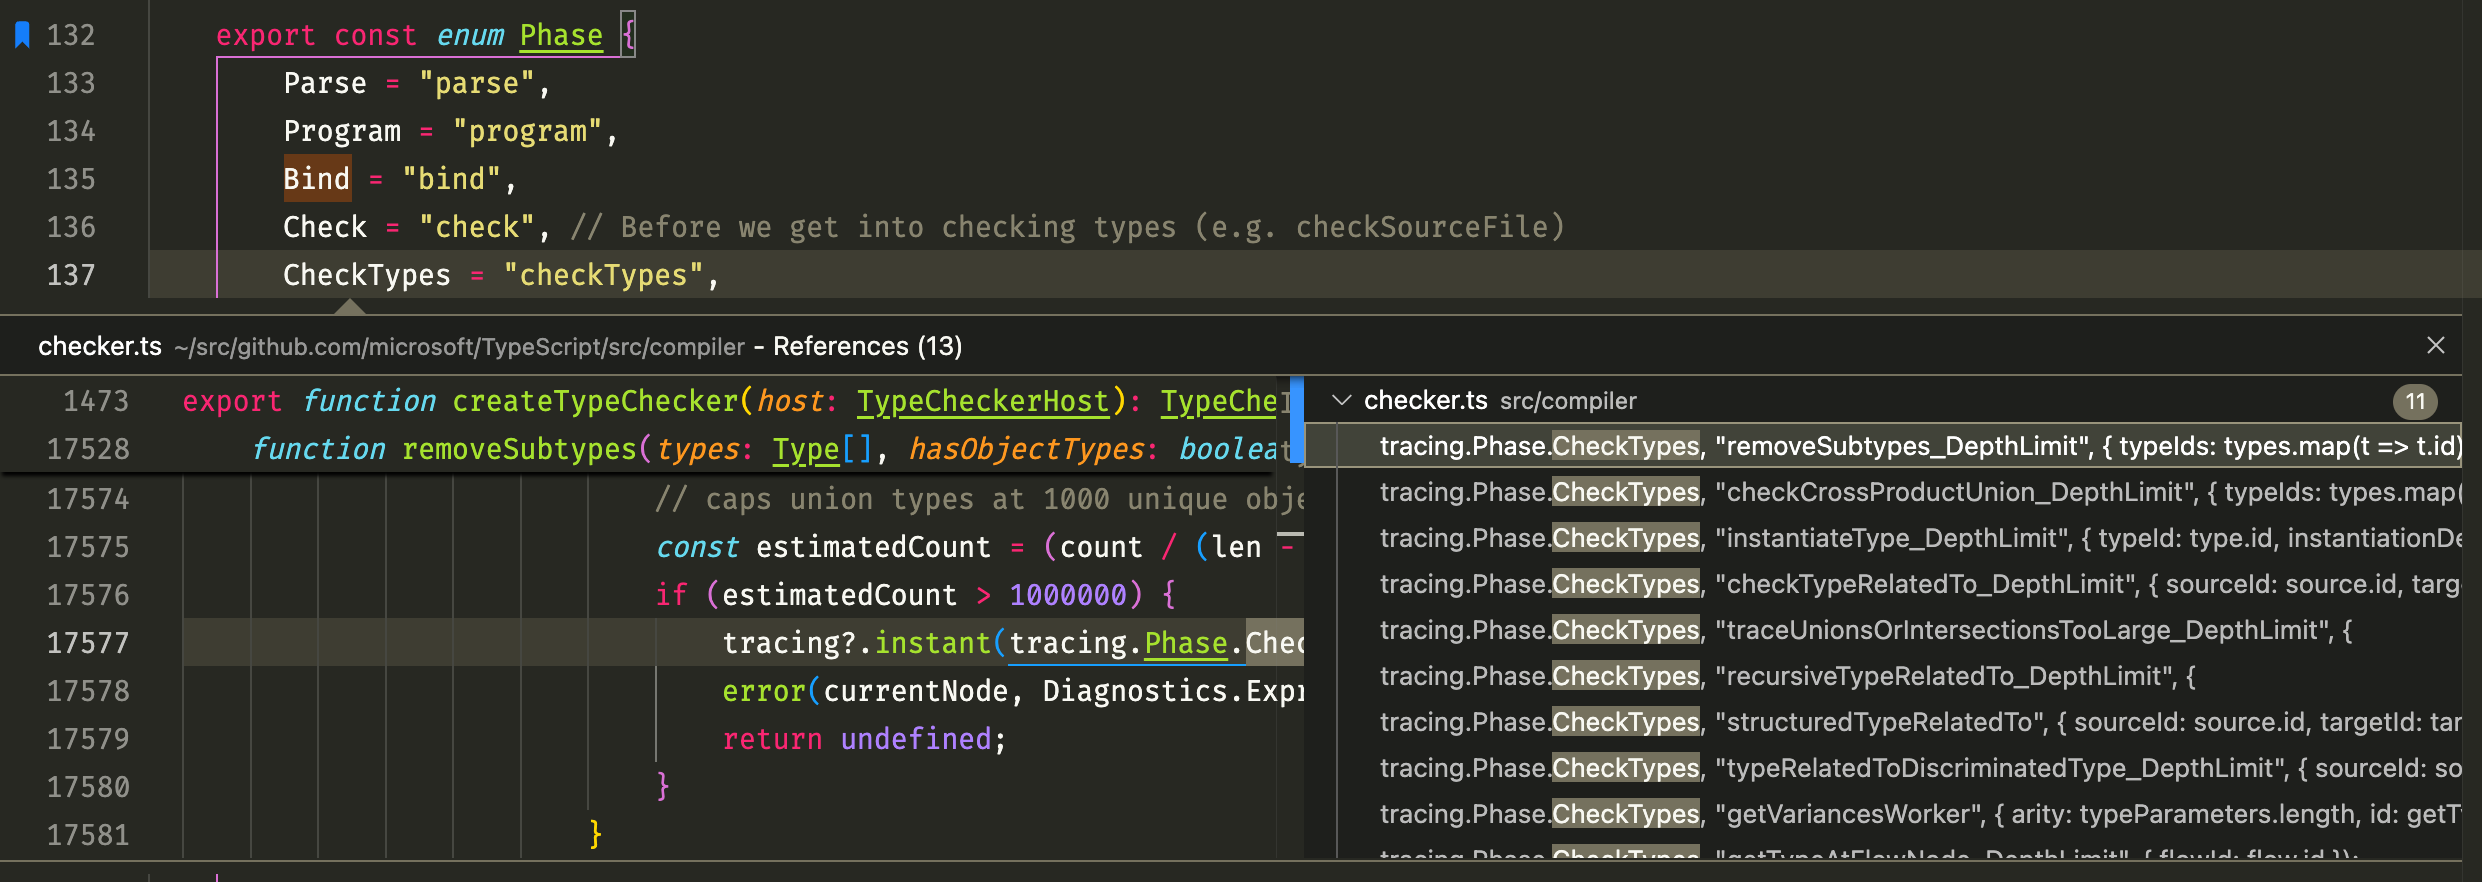Select the structuredTypeRelatedTo reference

(1900, 722)
